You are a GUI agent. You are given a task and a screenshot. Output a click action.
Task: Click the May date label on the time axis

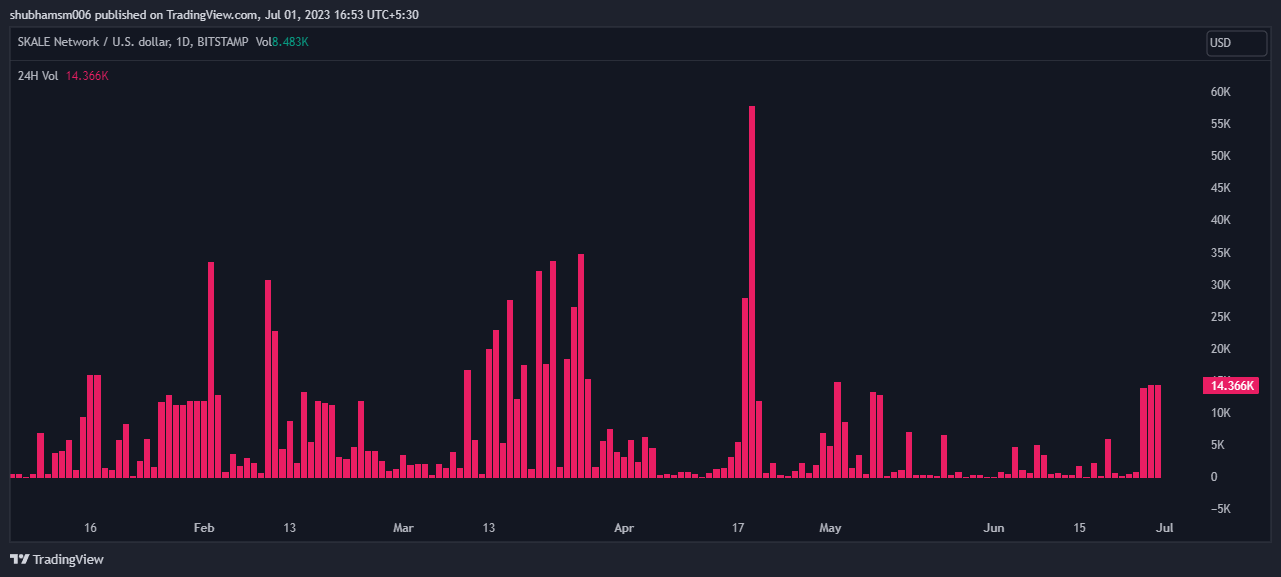(830, 527)
